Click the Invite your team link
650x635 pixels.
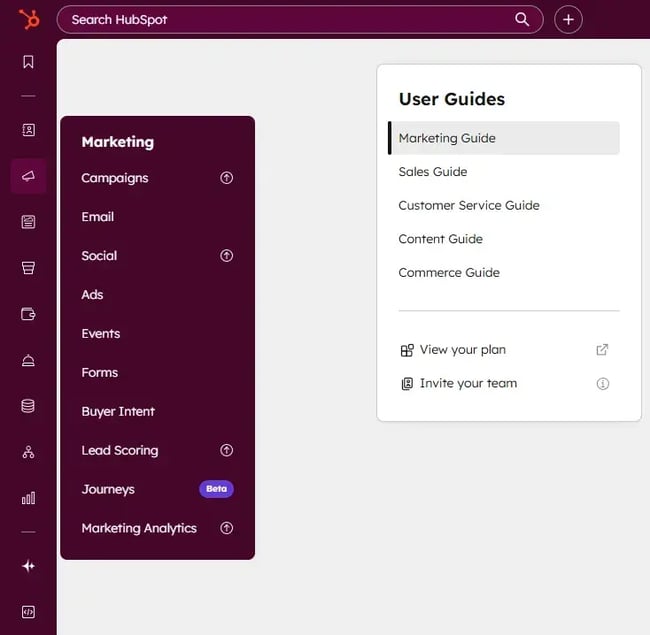tap(468, 383)
